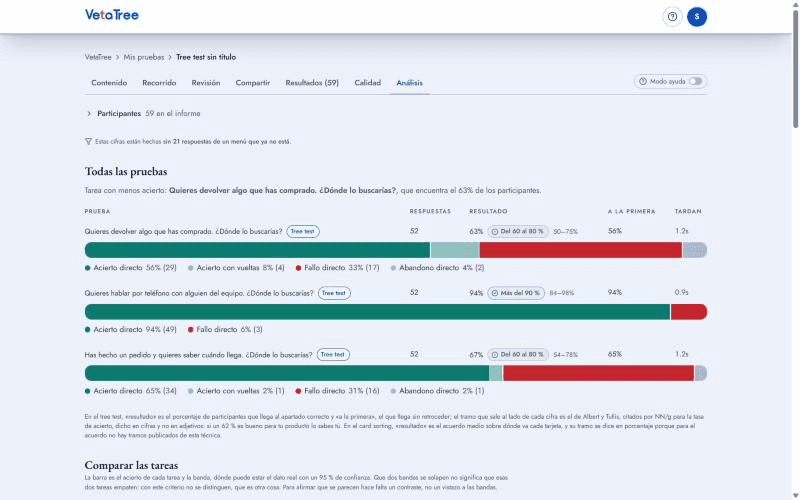Click the 'Comparar las tareas' heading
Screen dimensions: 800x500
pyautogui.click(x=131, y=465)
